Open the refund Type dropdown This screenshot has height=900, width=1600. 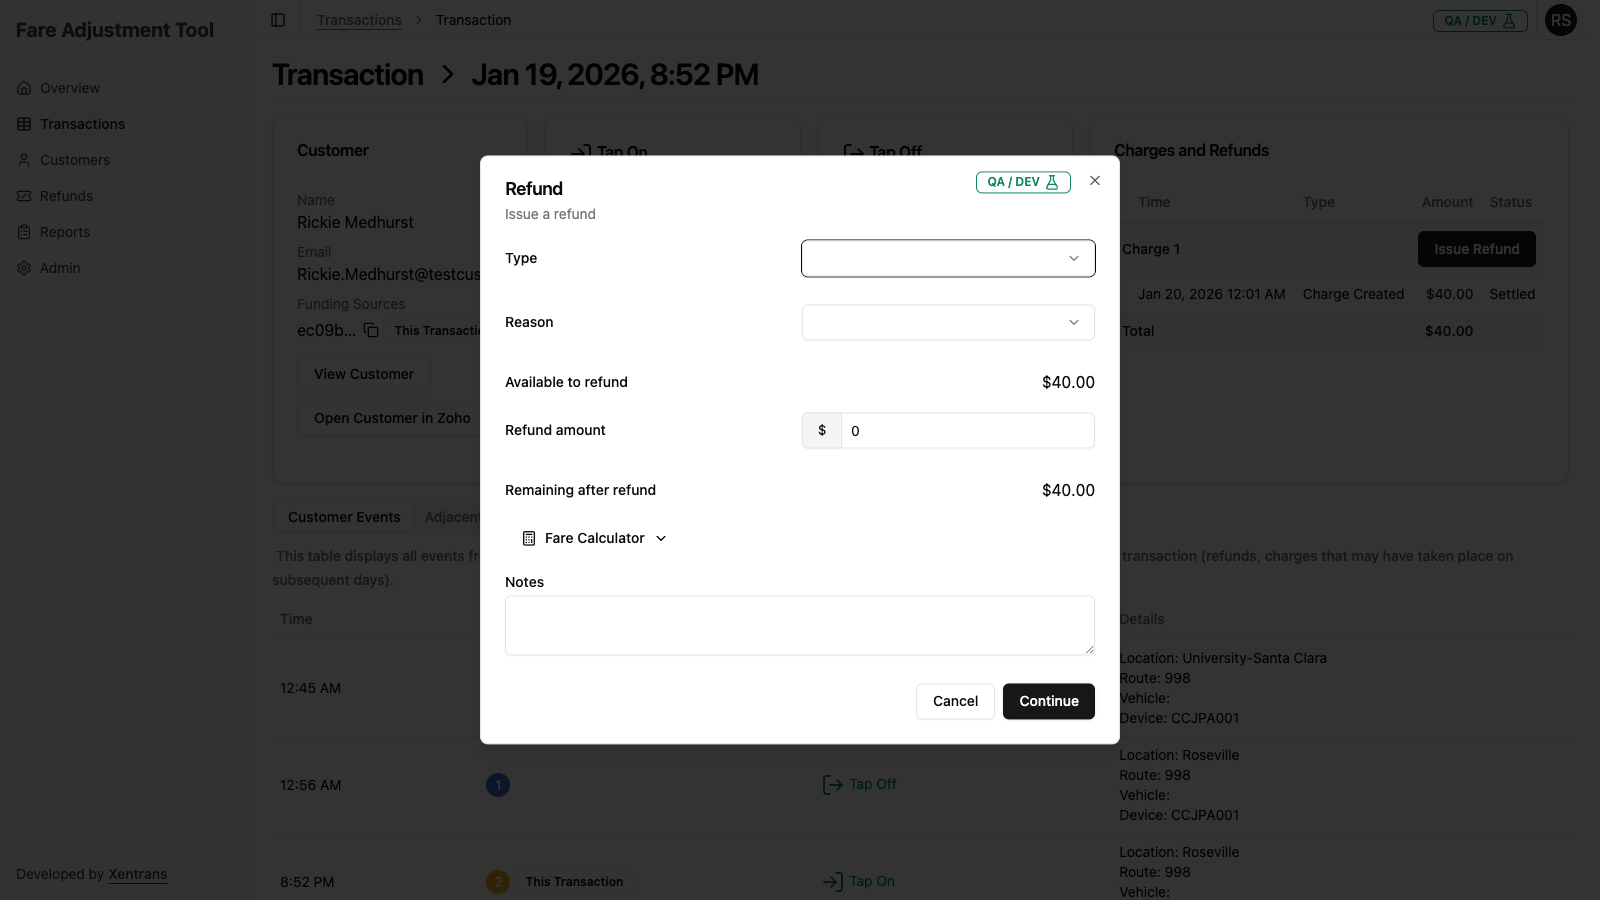(947, 258)
